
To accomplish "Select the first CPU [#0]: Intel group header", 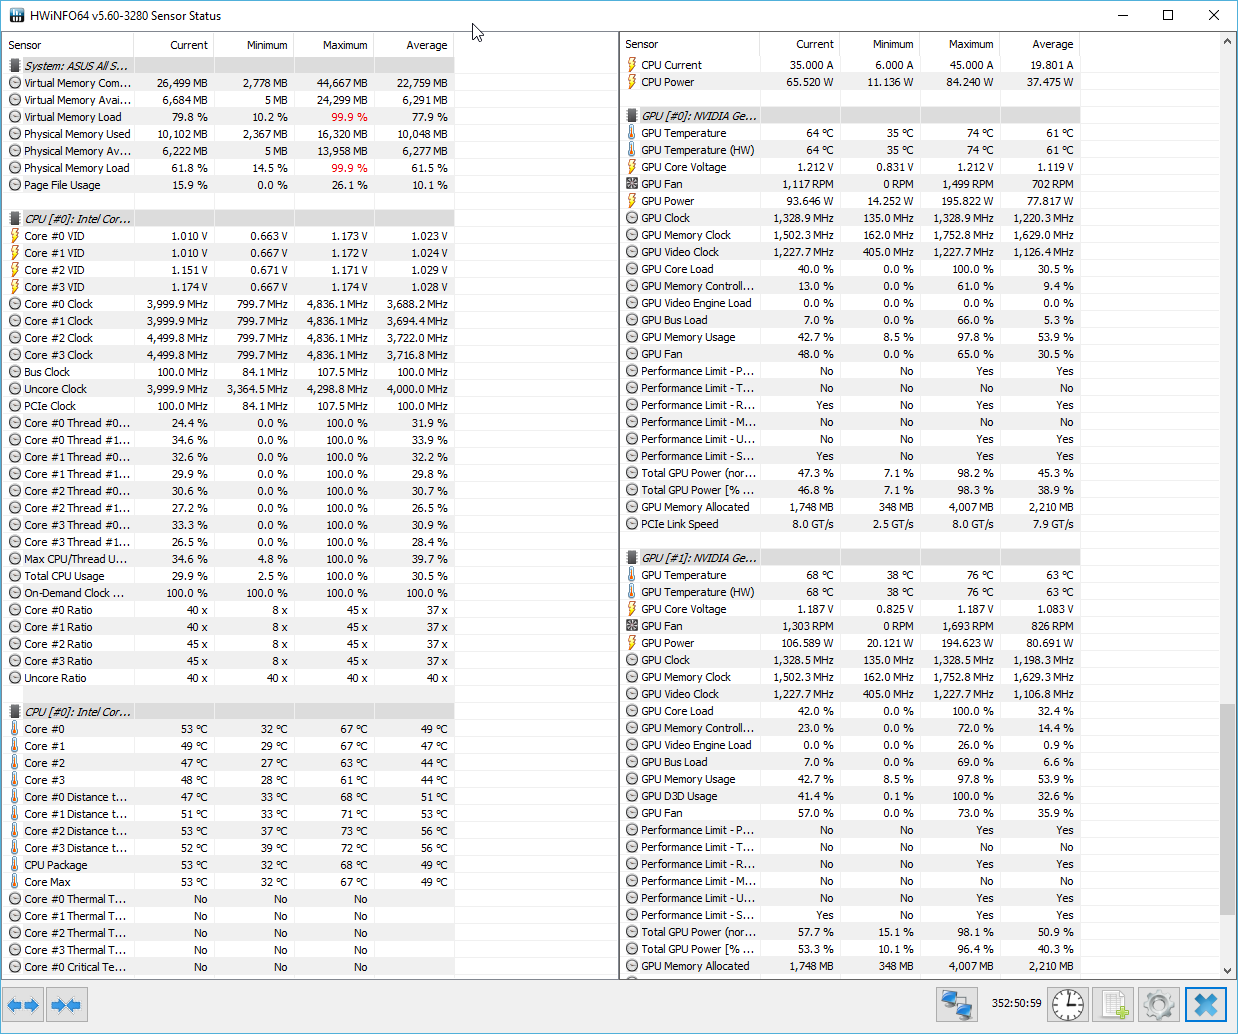I will coord(77,219).
